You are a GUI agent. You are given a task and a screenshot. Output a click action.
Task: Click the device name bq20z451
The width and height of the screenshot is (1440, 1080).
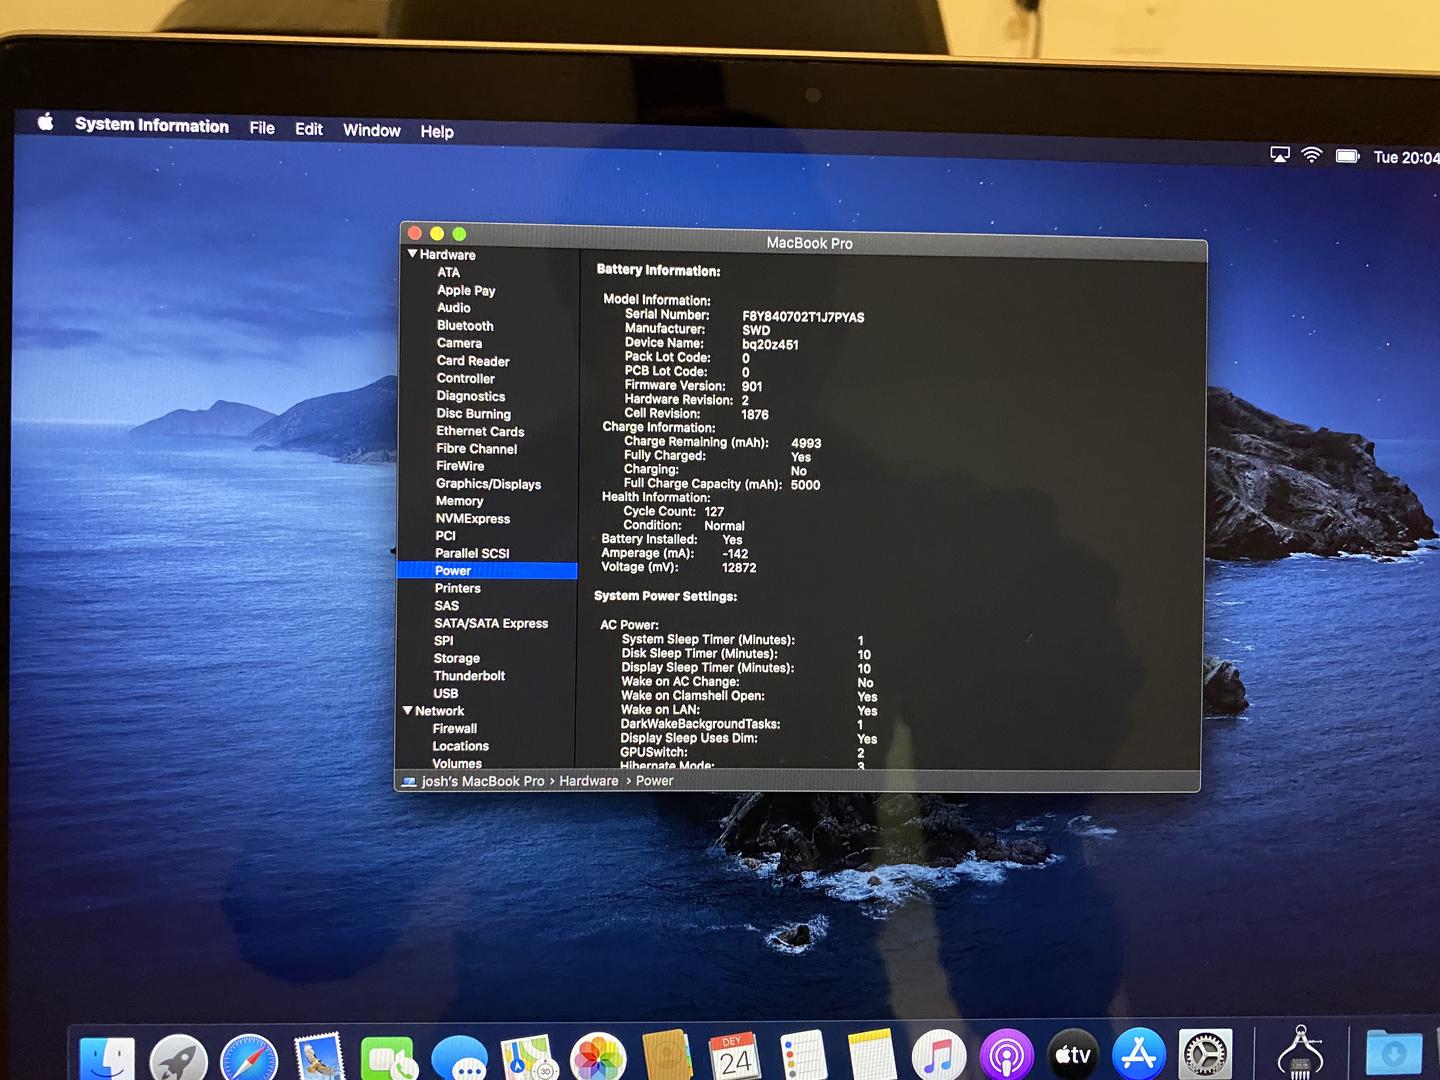(770, 345)
